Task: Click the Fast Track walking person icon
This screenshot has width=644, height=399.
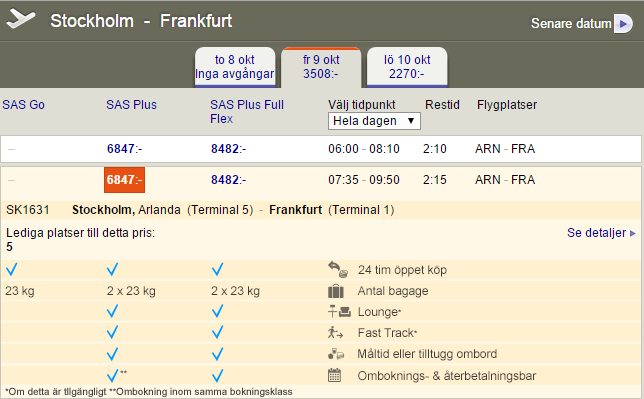Action: click(335, 332)
